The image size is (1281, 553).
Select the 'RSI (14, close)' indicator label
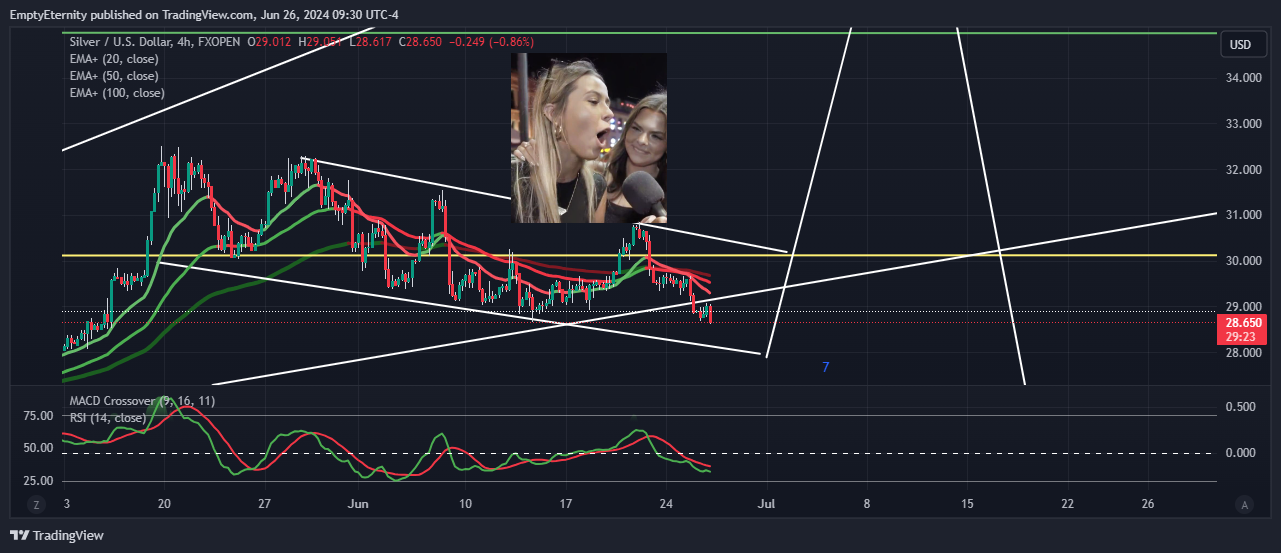[107, 418]
